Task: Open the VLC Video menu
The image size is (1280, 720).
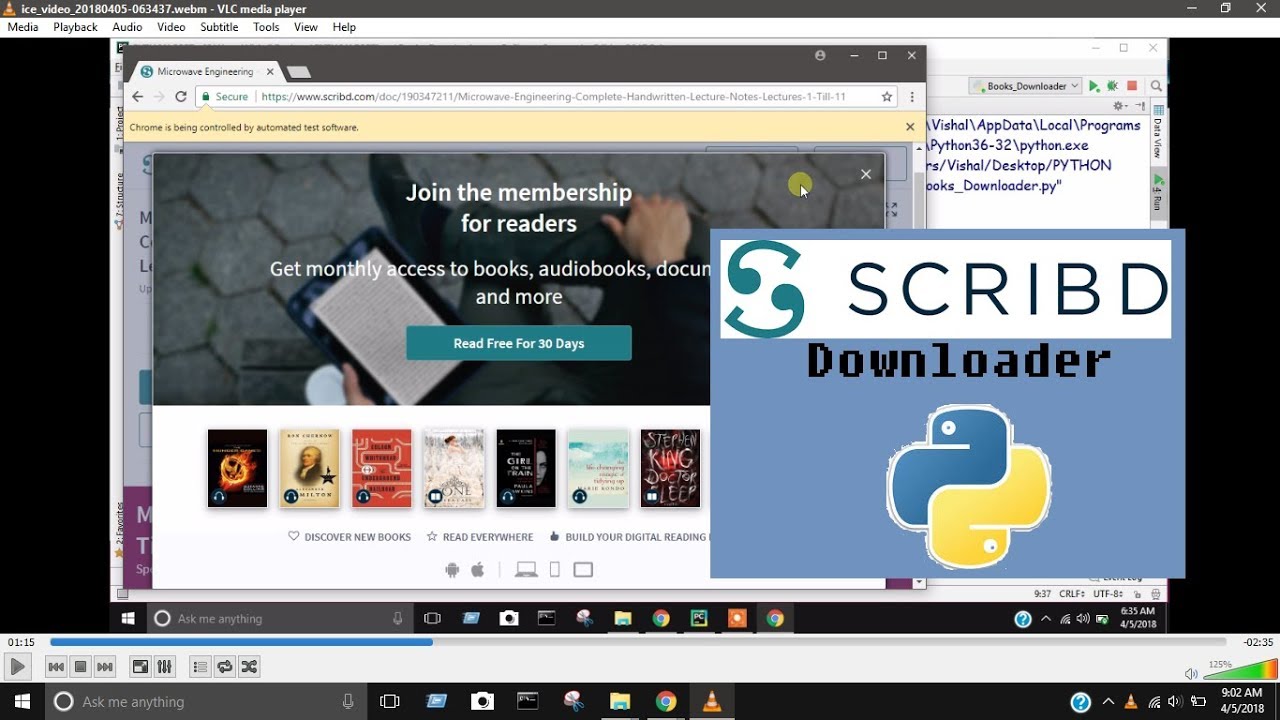Action: click(171, 27)
